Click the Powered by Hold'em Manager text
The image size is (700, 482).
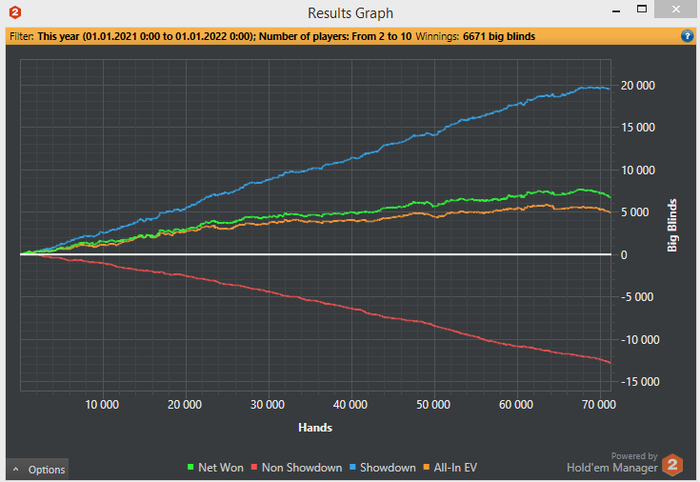pos(612,462)
